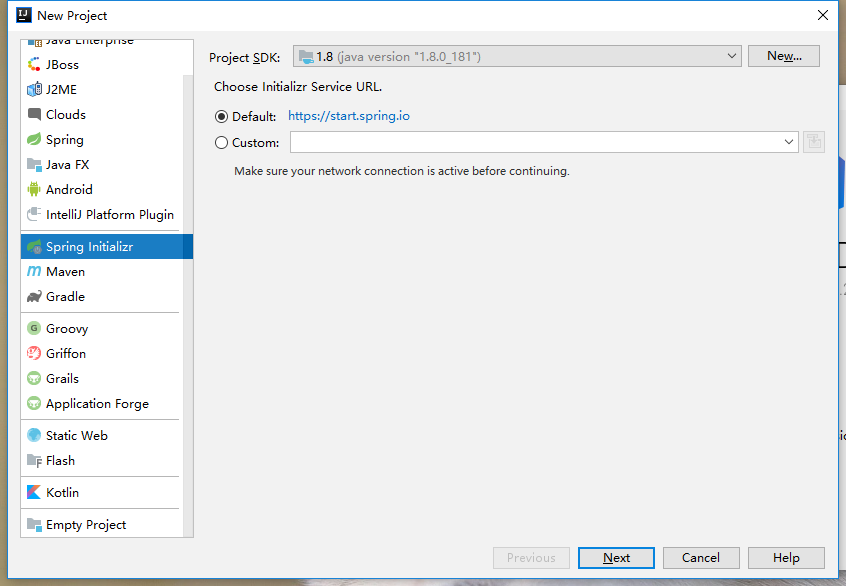This screenshot has height=586, width=846.
Task: Click the IntelliJ IDEA logo in title bar
Action: point(24,15)
